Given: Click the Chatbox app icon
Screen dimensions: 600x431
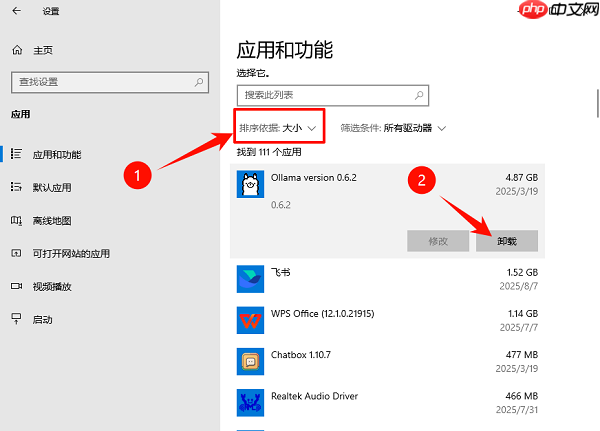Looking at the screenshot, I should 250,362.
